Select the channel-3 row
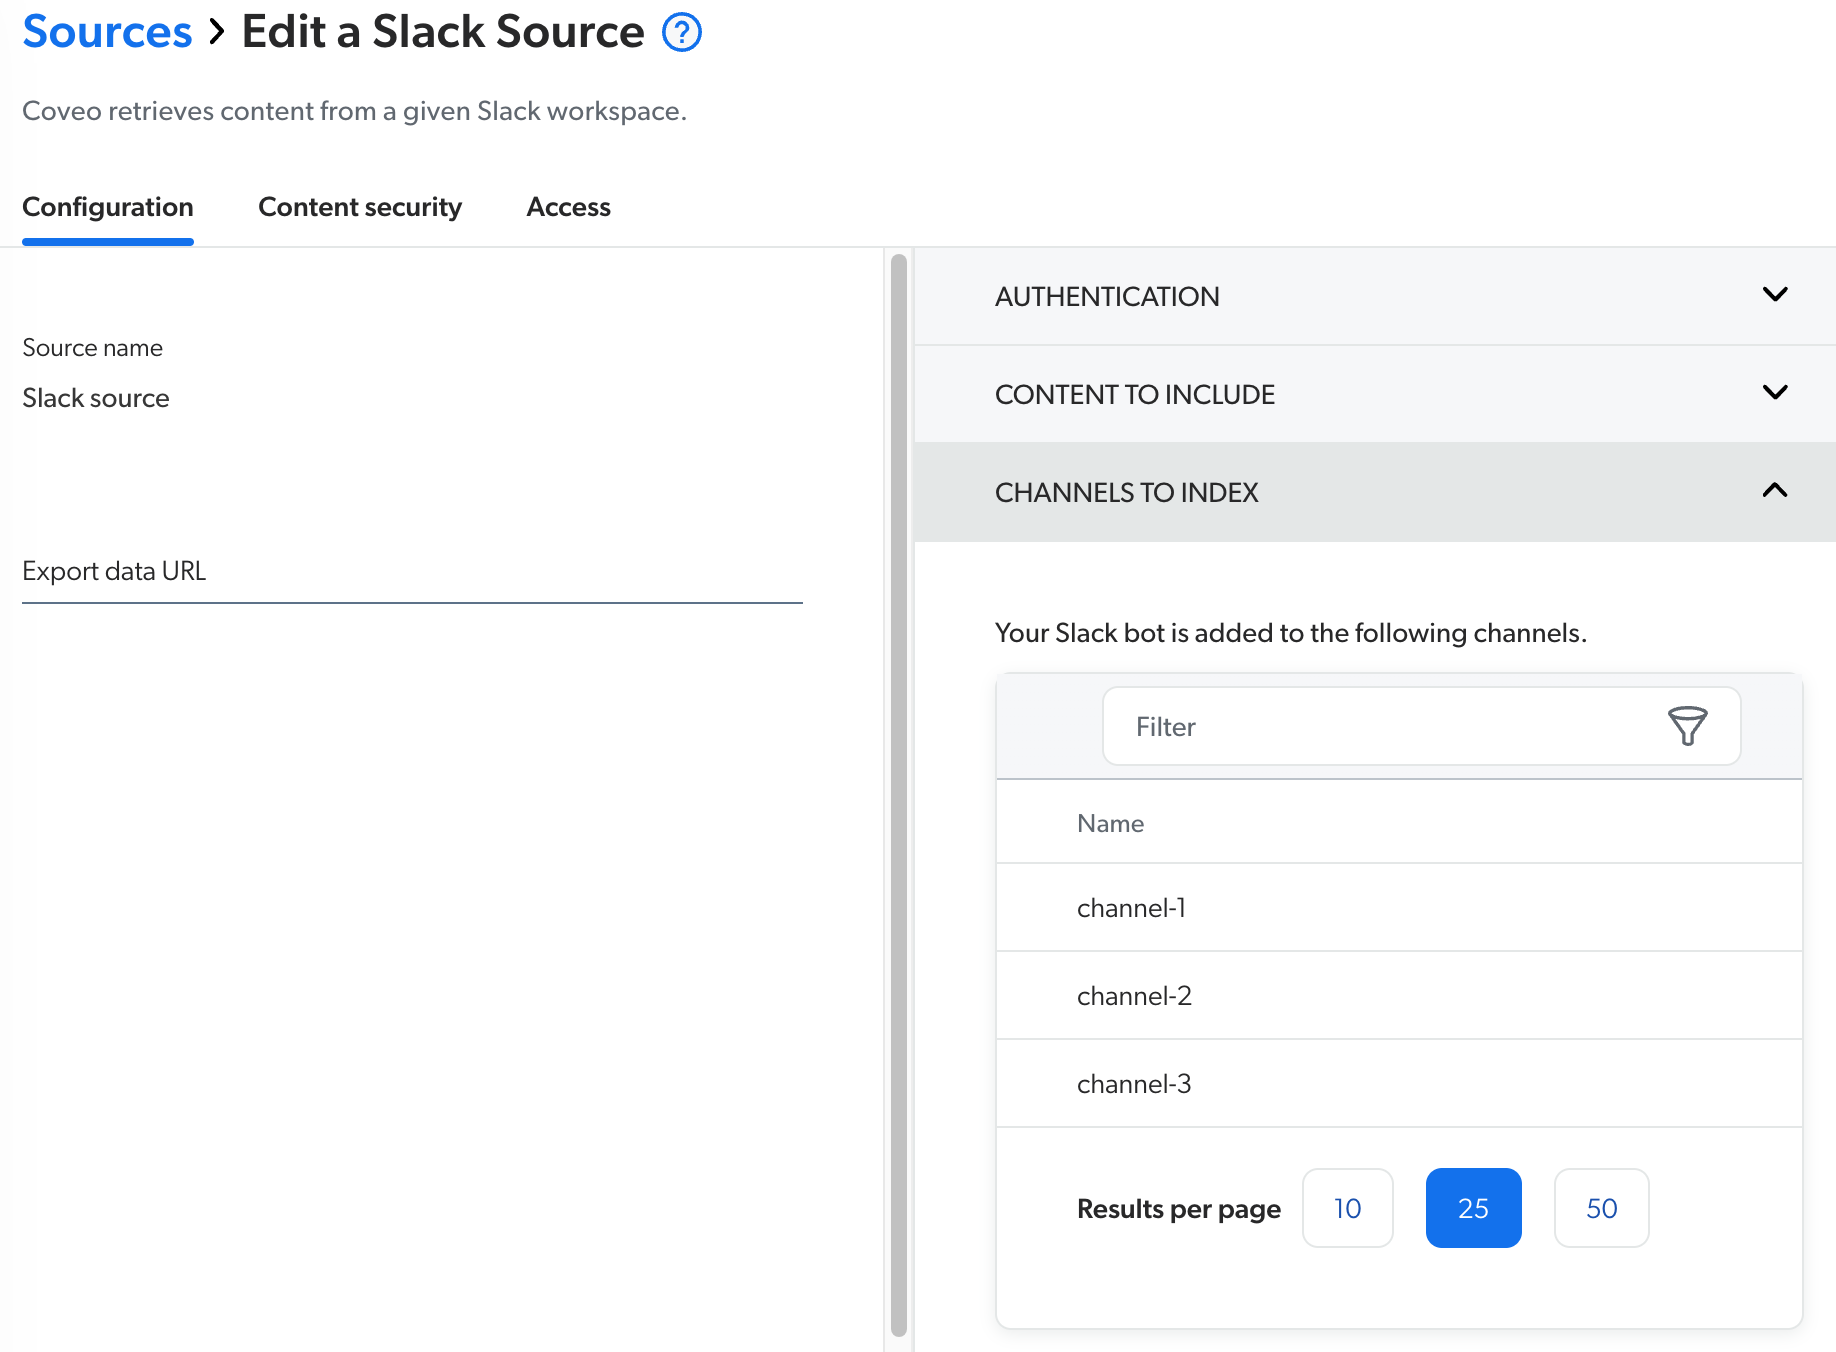This screenshot has width=1836, height=1352. (x=1399, y=1084)
